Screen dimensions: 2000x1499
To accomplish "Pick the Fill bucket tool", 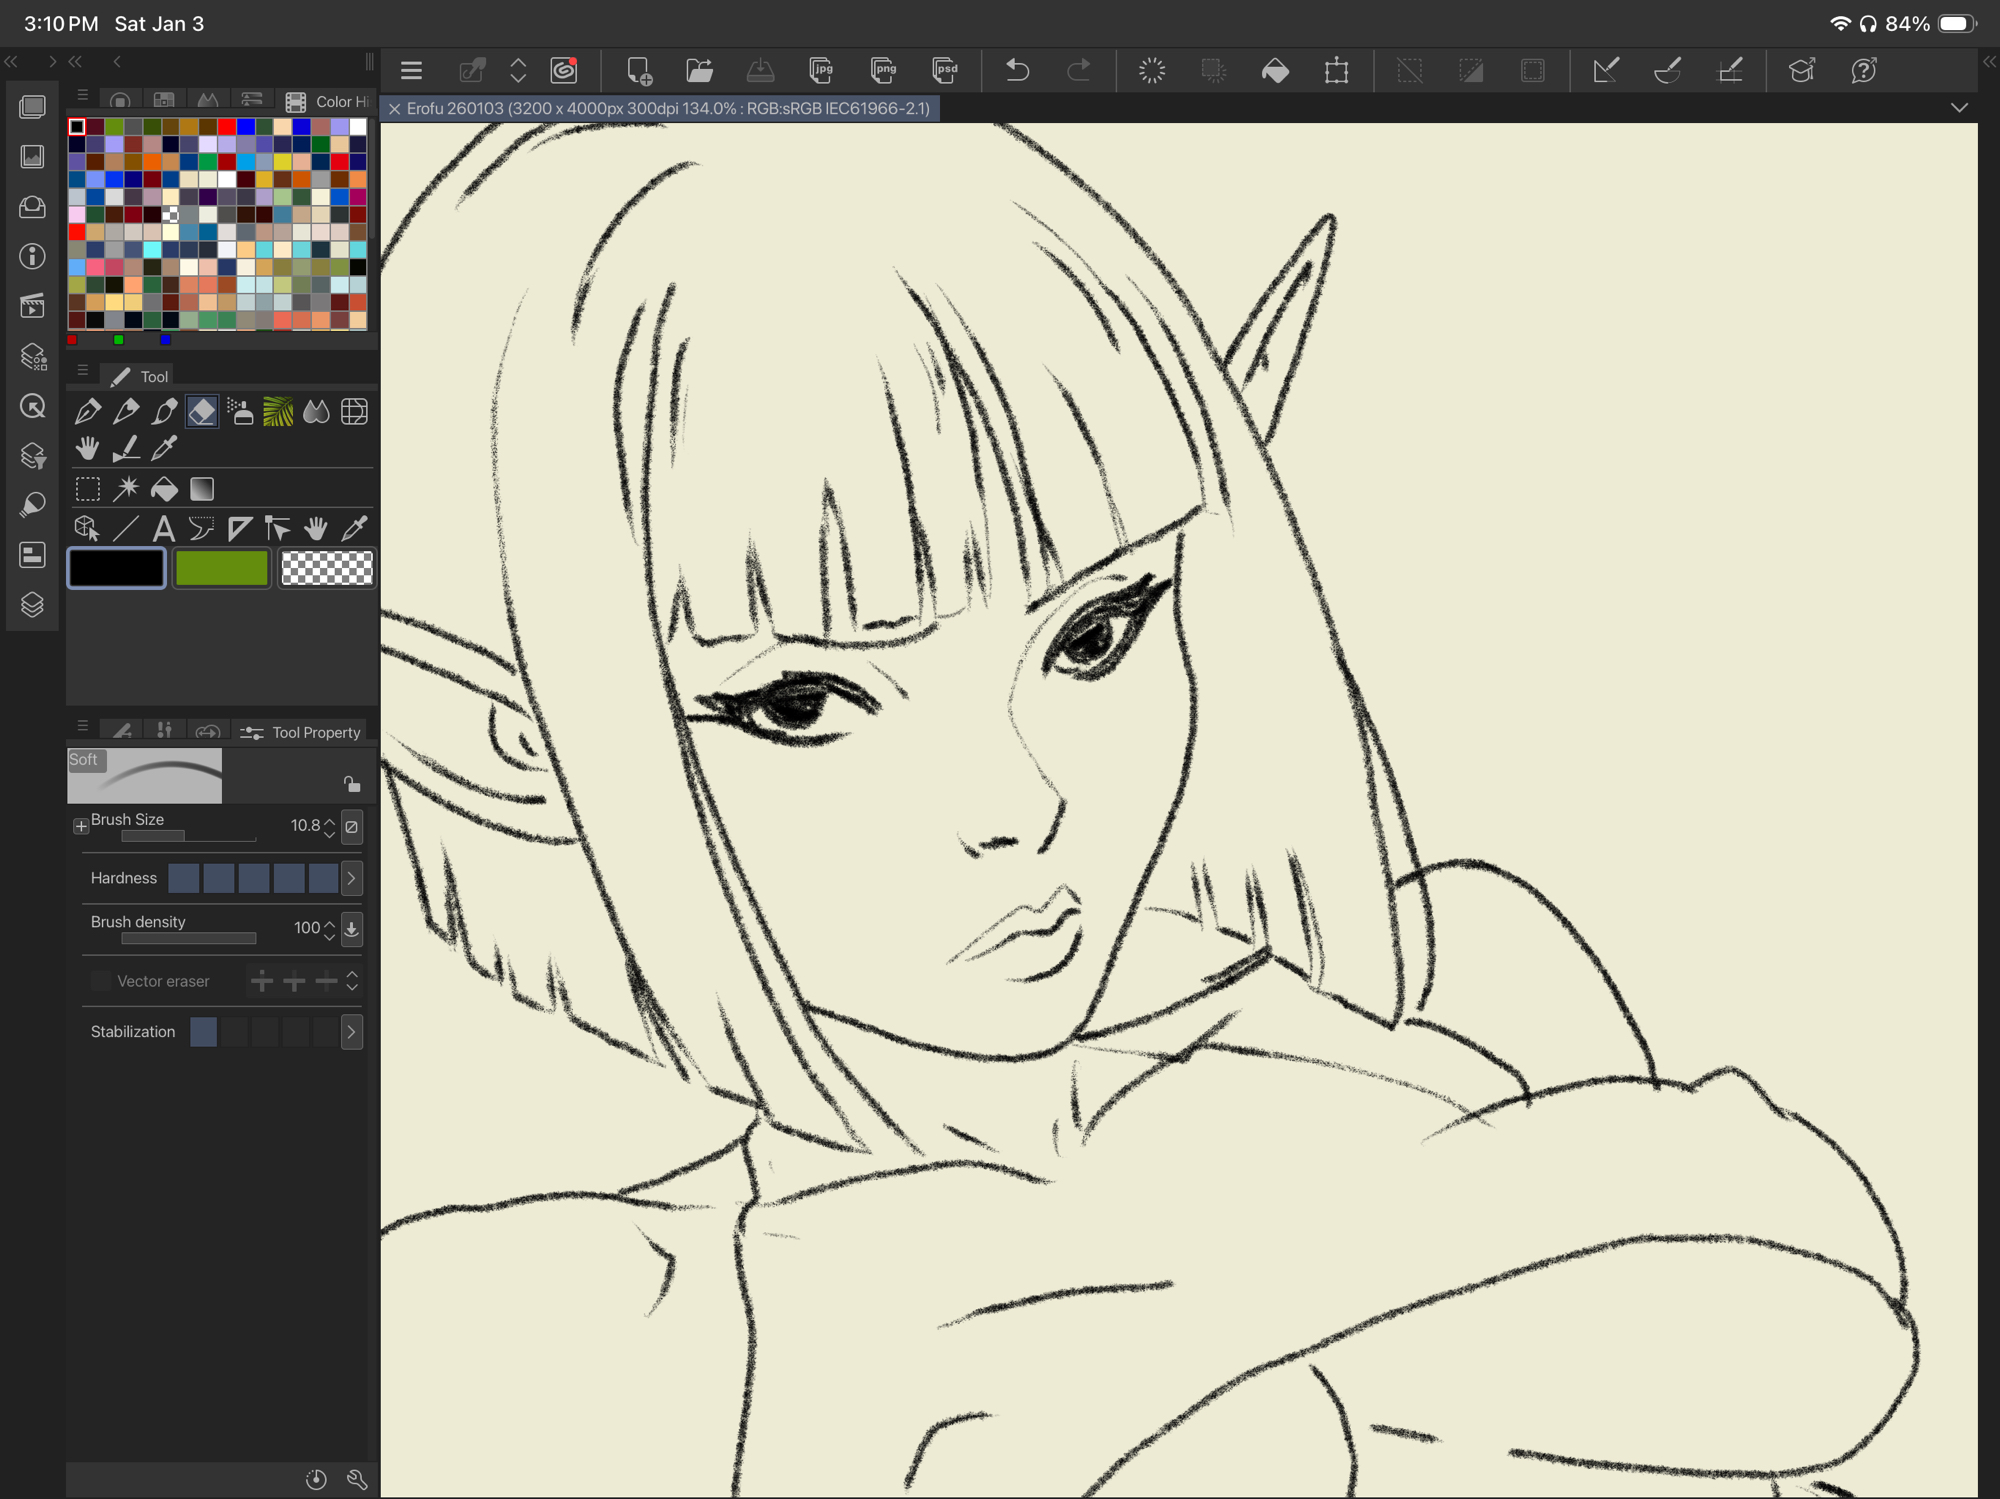I will 164,488.
